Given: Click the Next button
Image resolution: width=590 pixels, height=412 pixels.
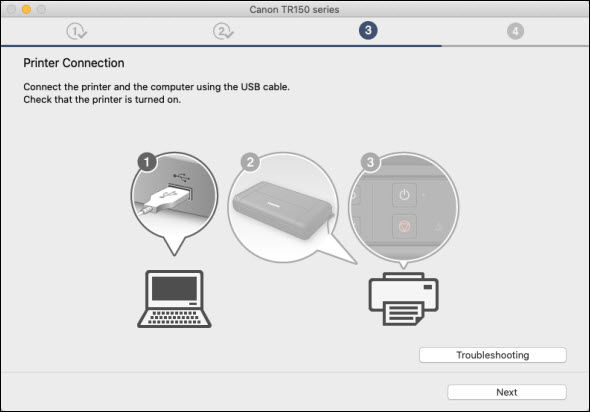Looking at the screenshot, I should [507, 392].
